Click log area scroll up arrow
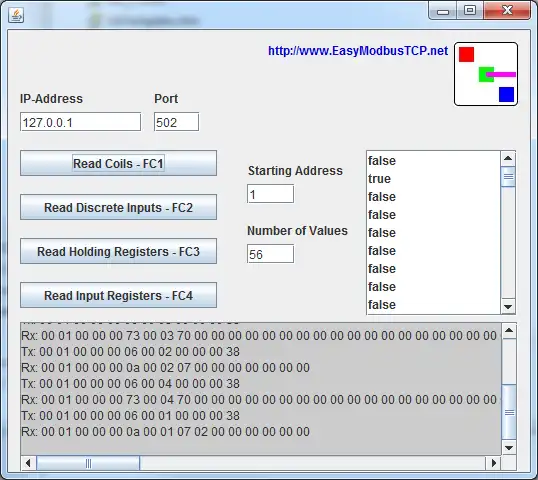This screenshot has width=538, height=480. (x=509, y=331)
